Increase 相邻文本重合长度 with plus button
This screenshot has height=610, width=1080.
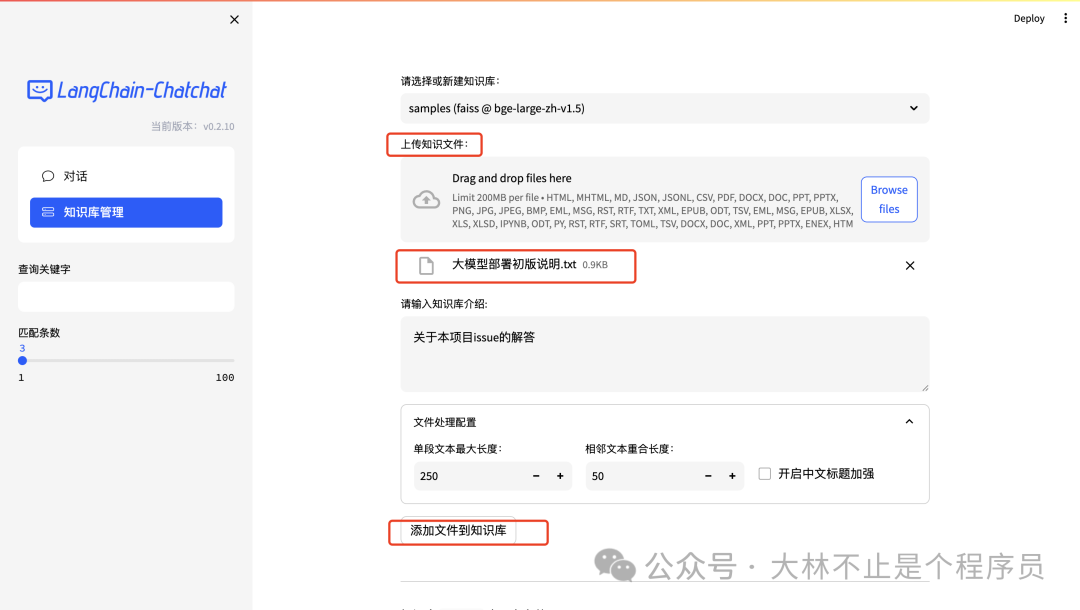click(732, 476)
